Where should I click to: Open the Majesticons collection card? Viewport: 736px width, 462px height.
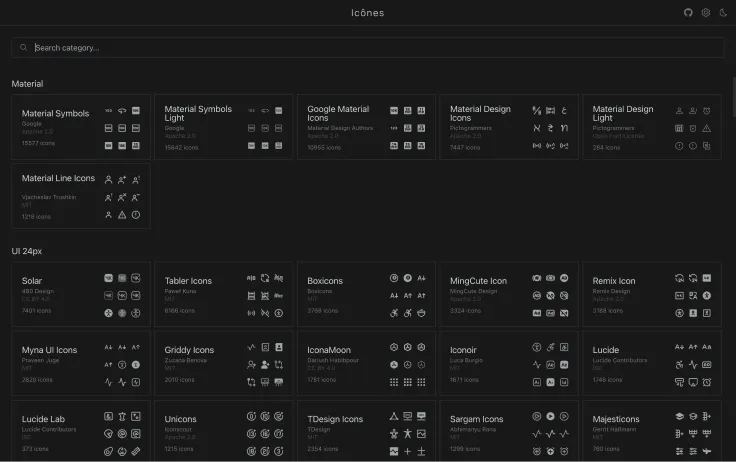652,431
